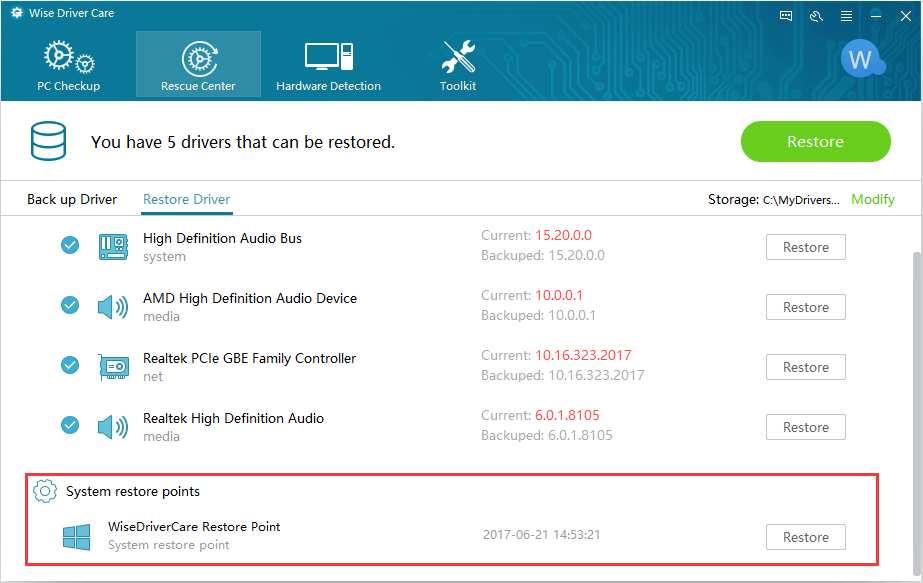Click current version 6.0.1.8105
Viewport: 923px width, 583px height.
pyautogui.click(x=567, y=416)
